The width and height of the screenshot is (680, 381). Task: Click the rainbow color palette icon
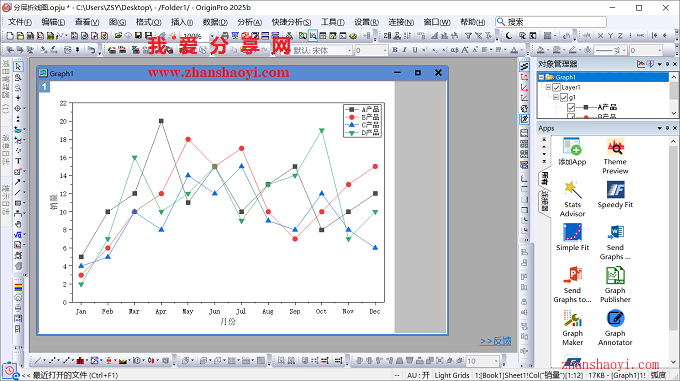click(18, 287)
